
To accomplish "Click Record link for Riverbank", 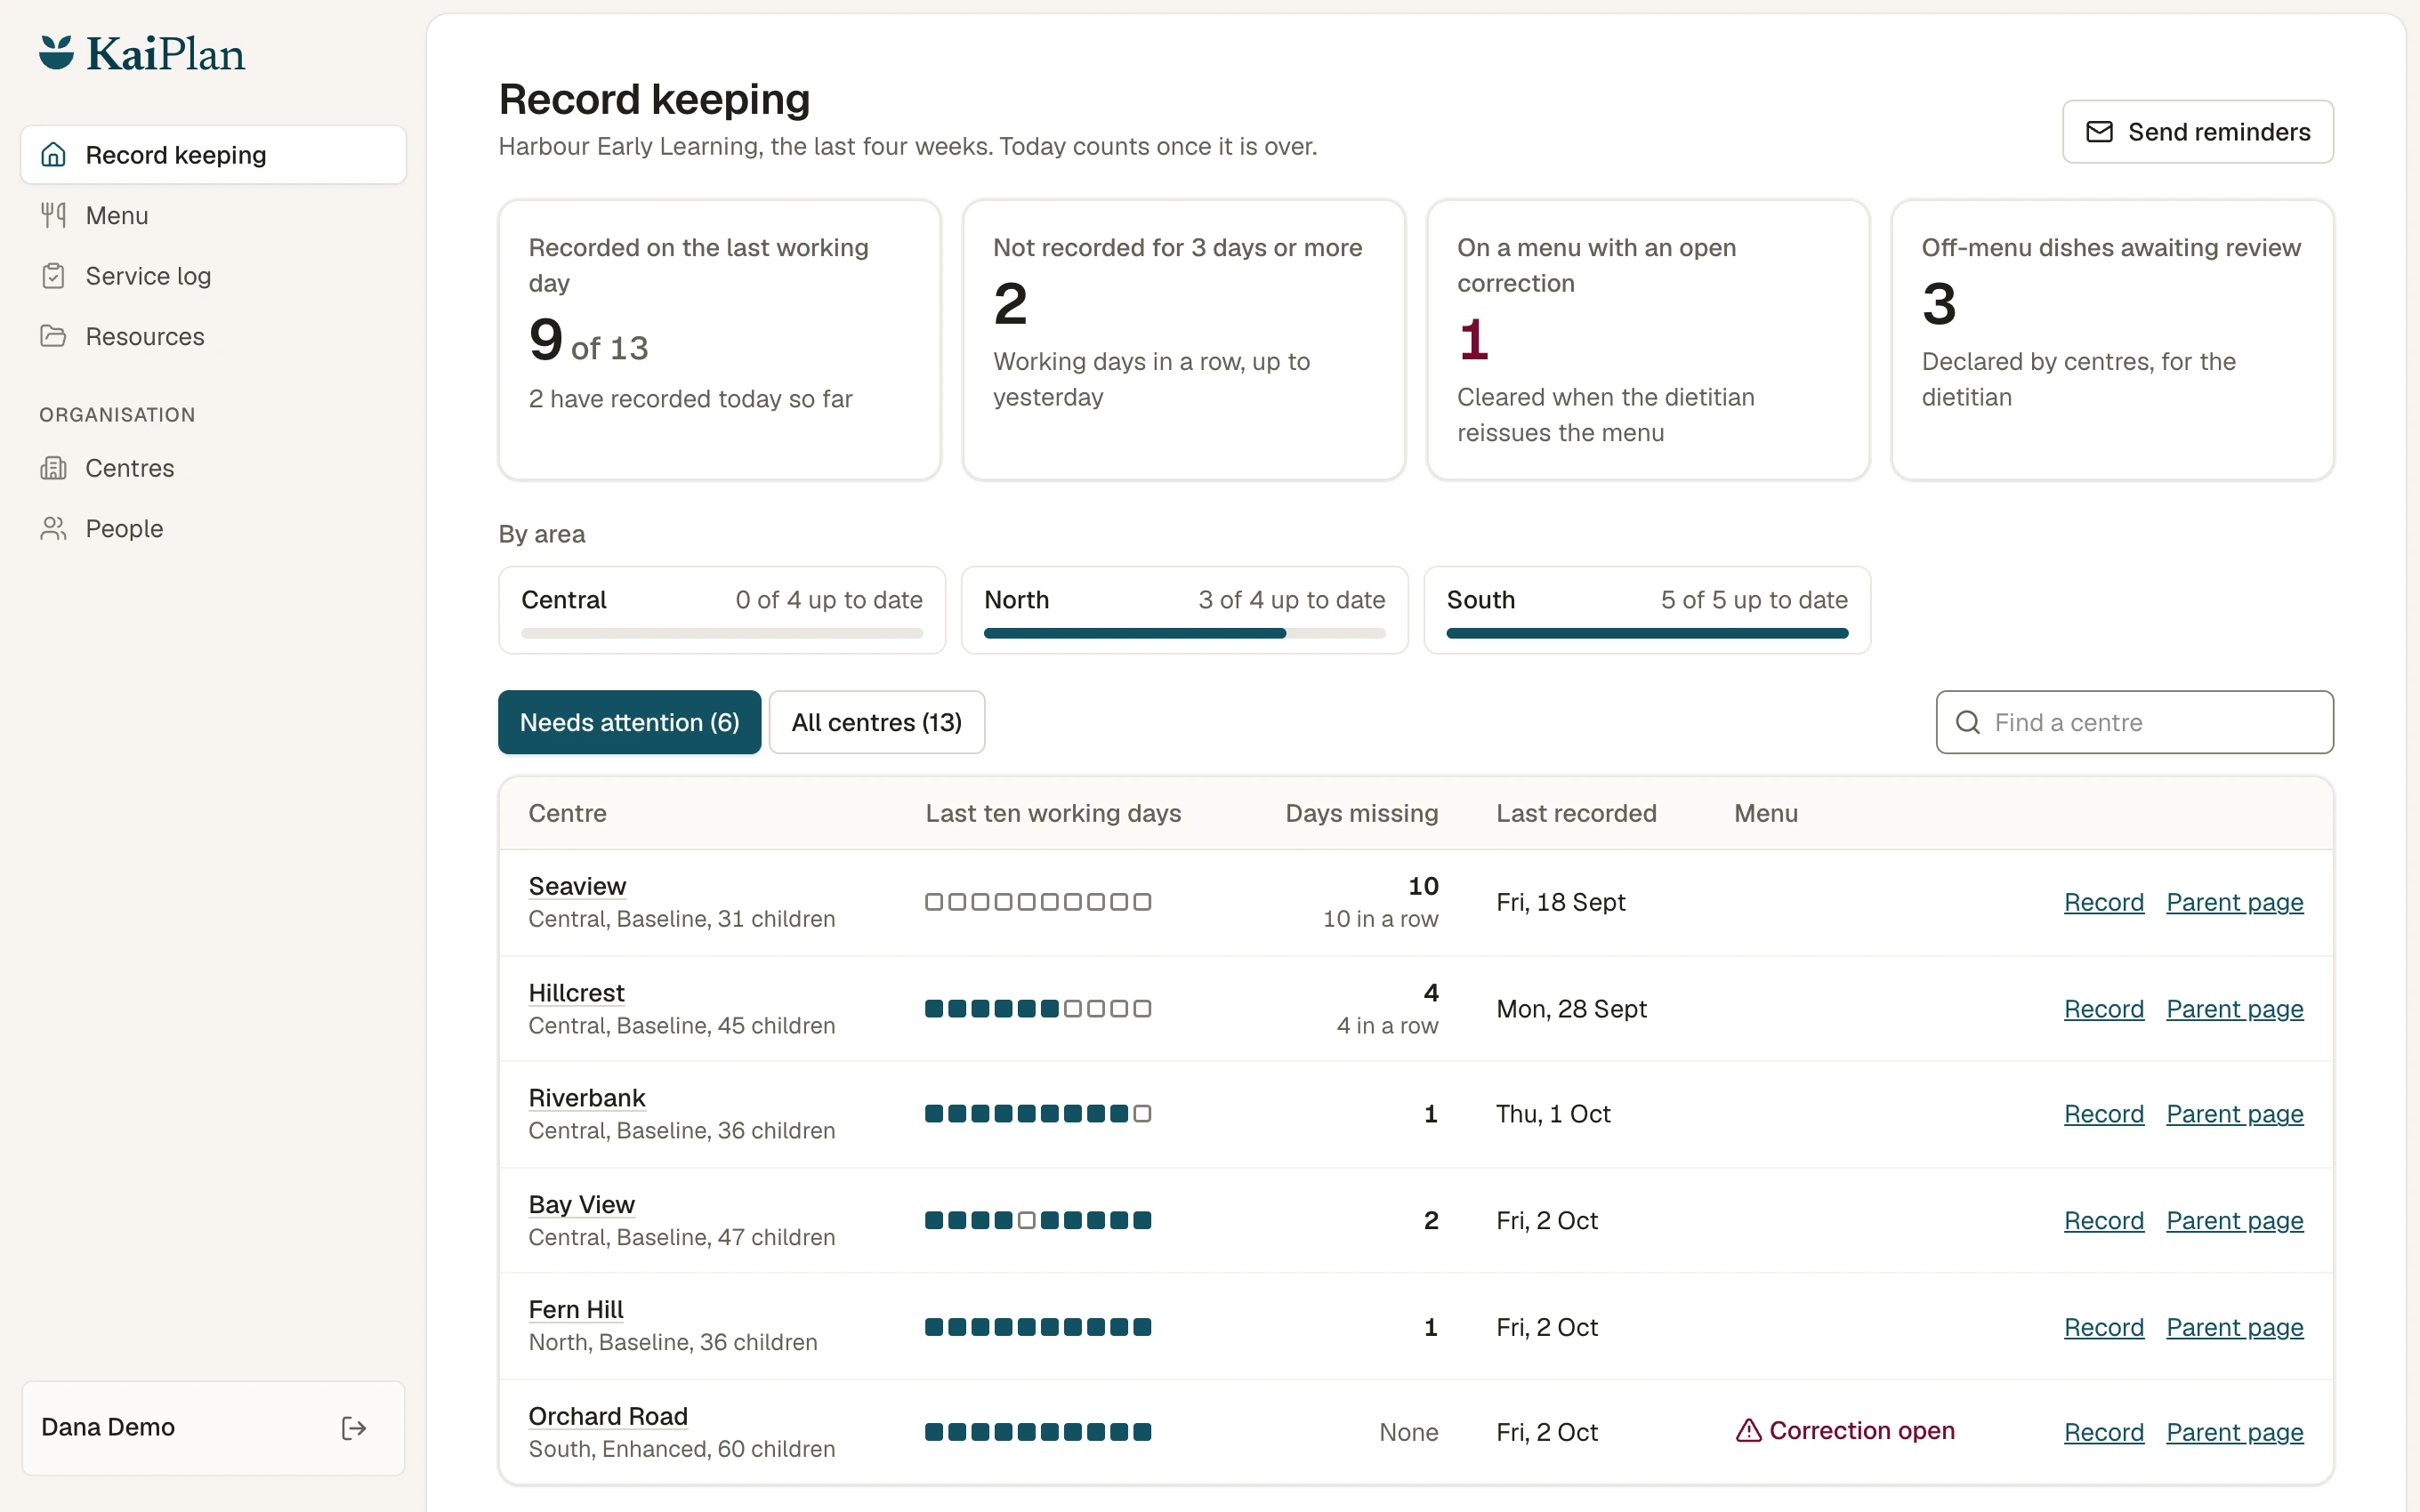I will (x=2104, y=1114).
